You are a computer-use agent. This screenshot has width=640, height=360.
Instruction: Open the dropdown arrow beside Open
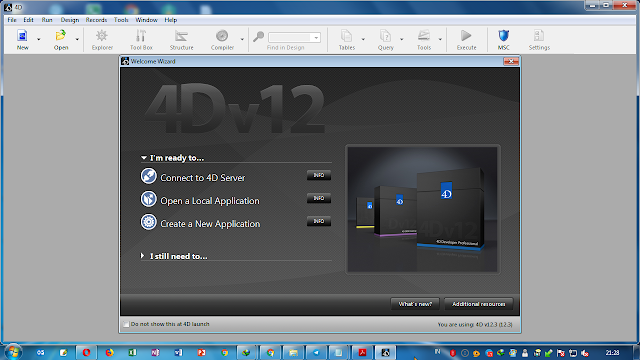[x=77, y=39]
